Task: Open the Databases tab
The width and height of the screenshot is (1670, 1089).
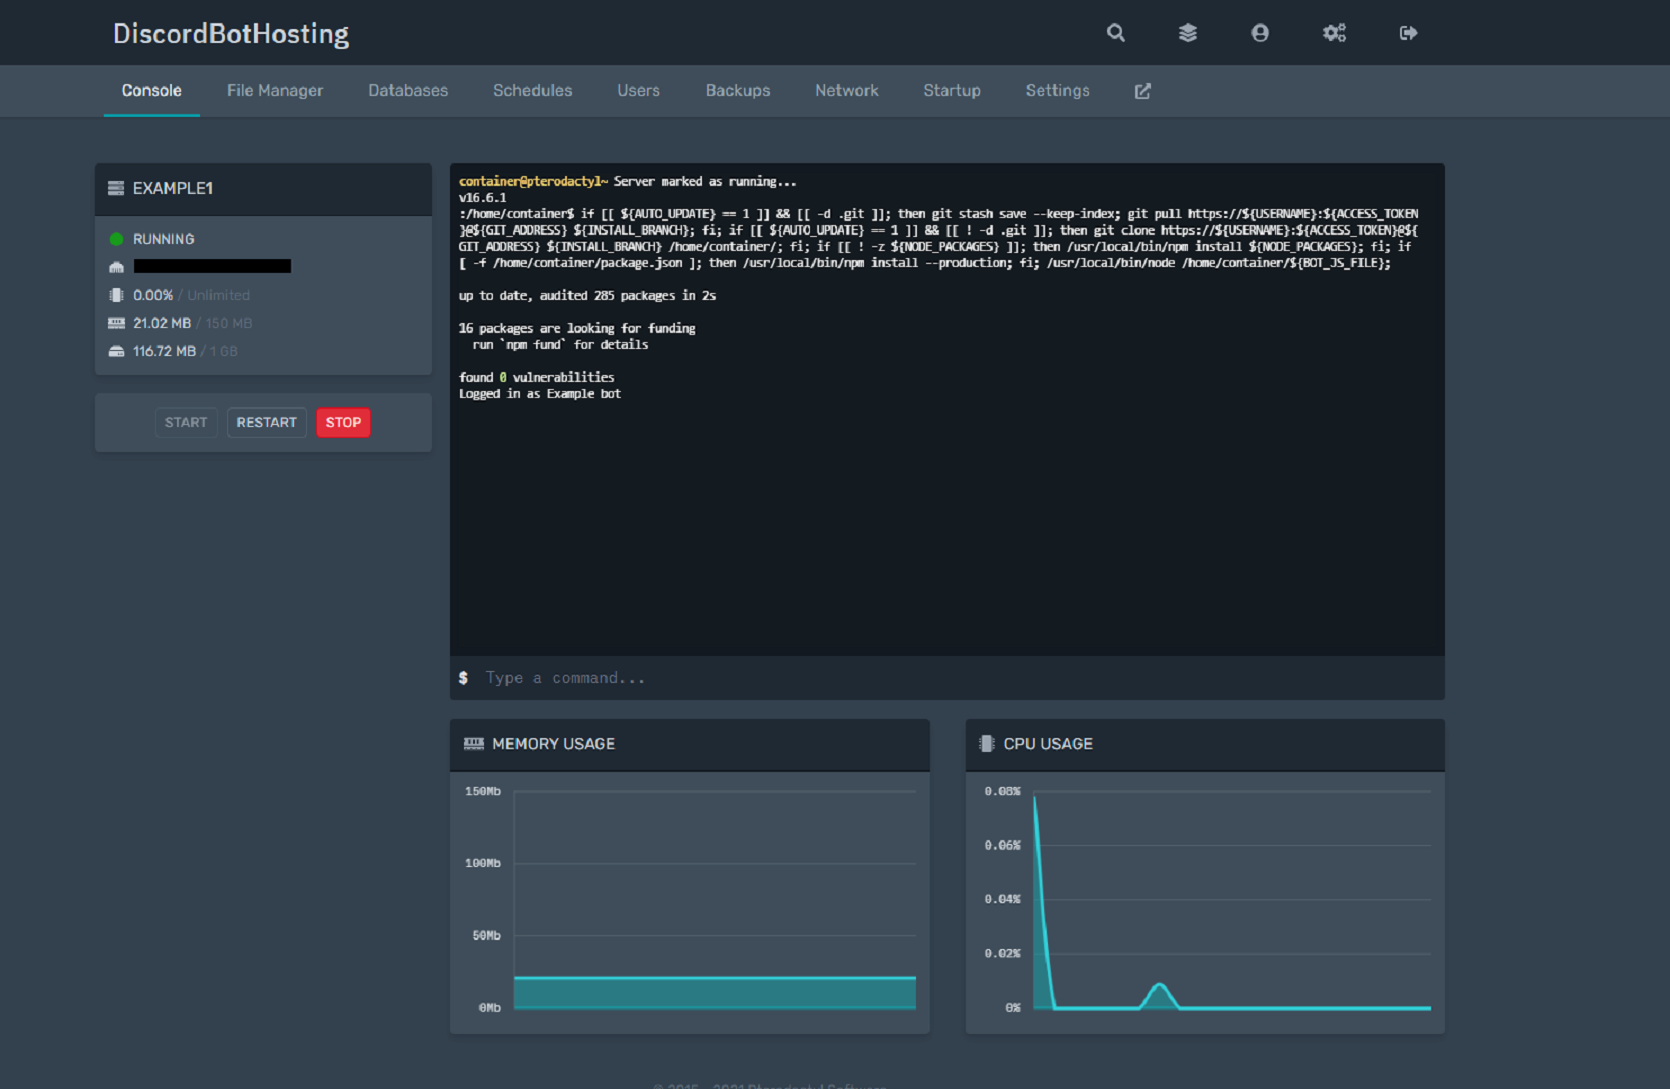Action: click(408, 91)
